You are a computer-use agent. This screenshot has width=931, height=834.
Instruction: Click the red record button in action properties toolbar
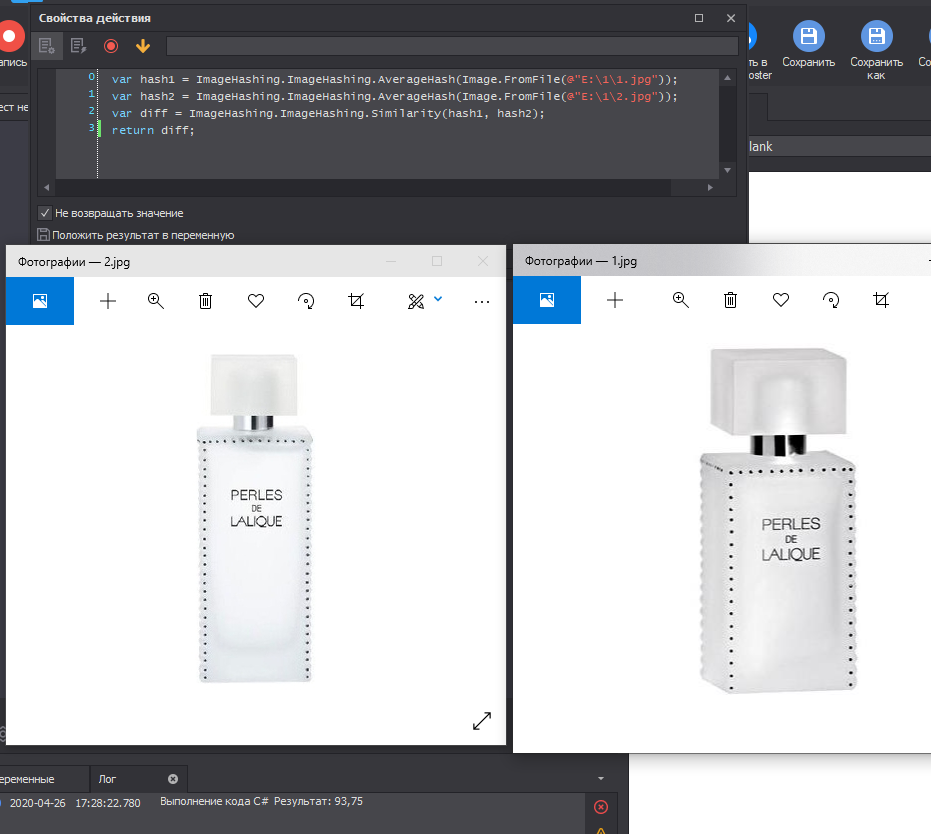pos(110,46)
